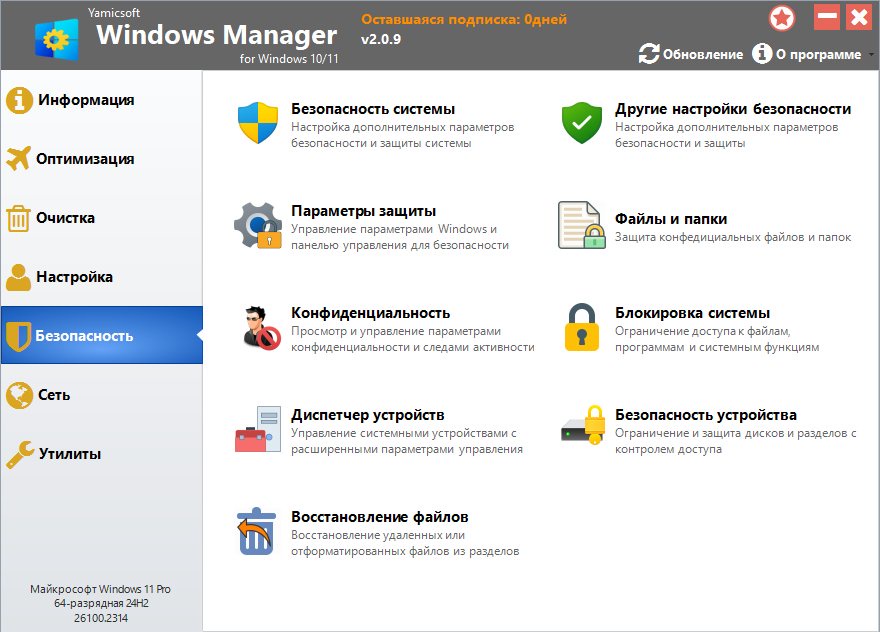Click the Files and Folders document lock icon
This screenshot has height=632, width=880.
point(581,225)
